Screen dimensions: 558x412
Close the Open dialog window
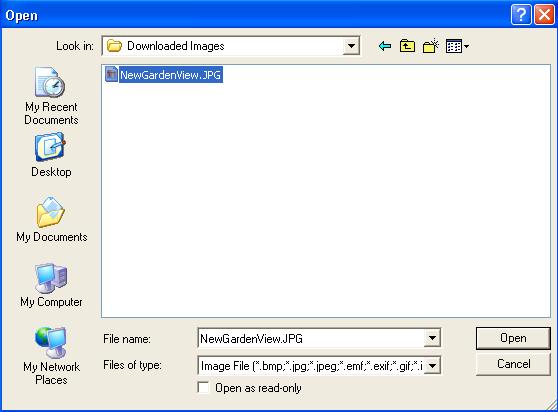544,15
